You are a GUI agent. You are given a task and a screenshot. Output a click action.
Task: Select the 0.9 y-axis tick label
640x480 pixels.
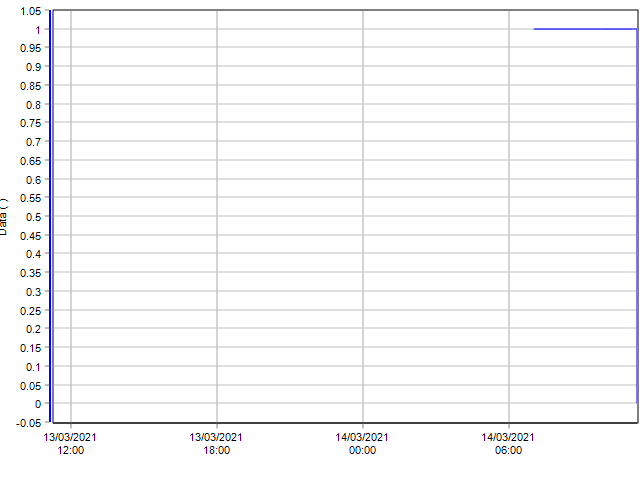[33, 67]
